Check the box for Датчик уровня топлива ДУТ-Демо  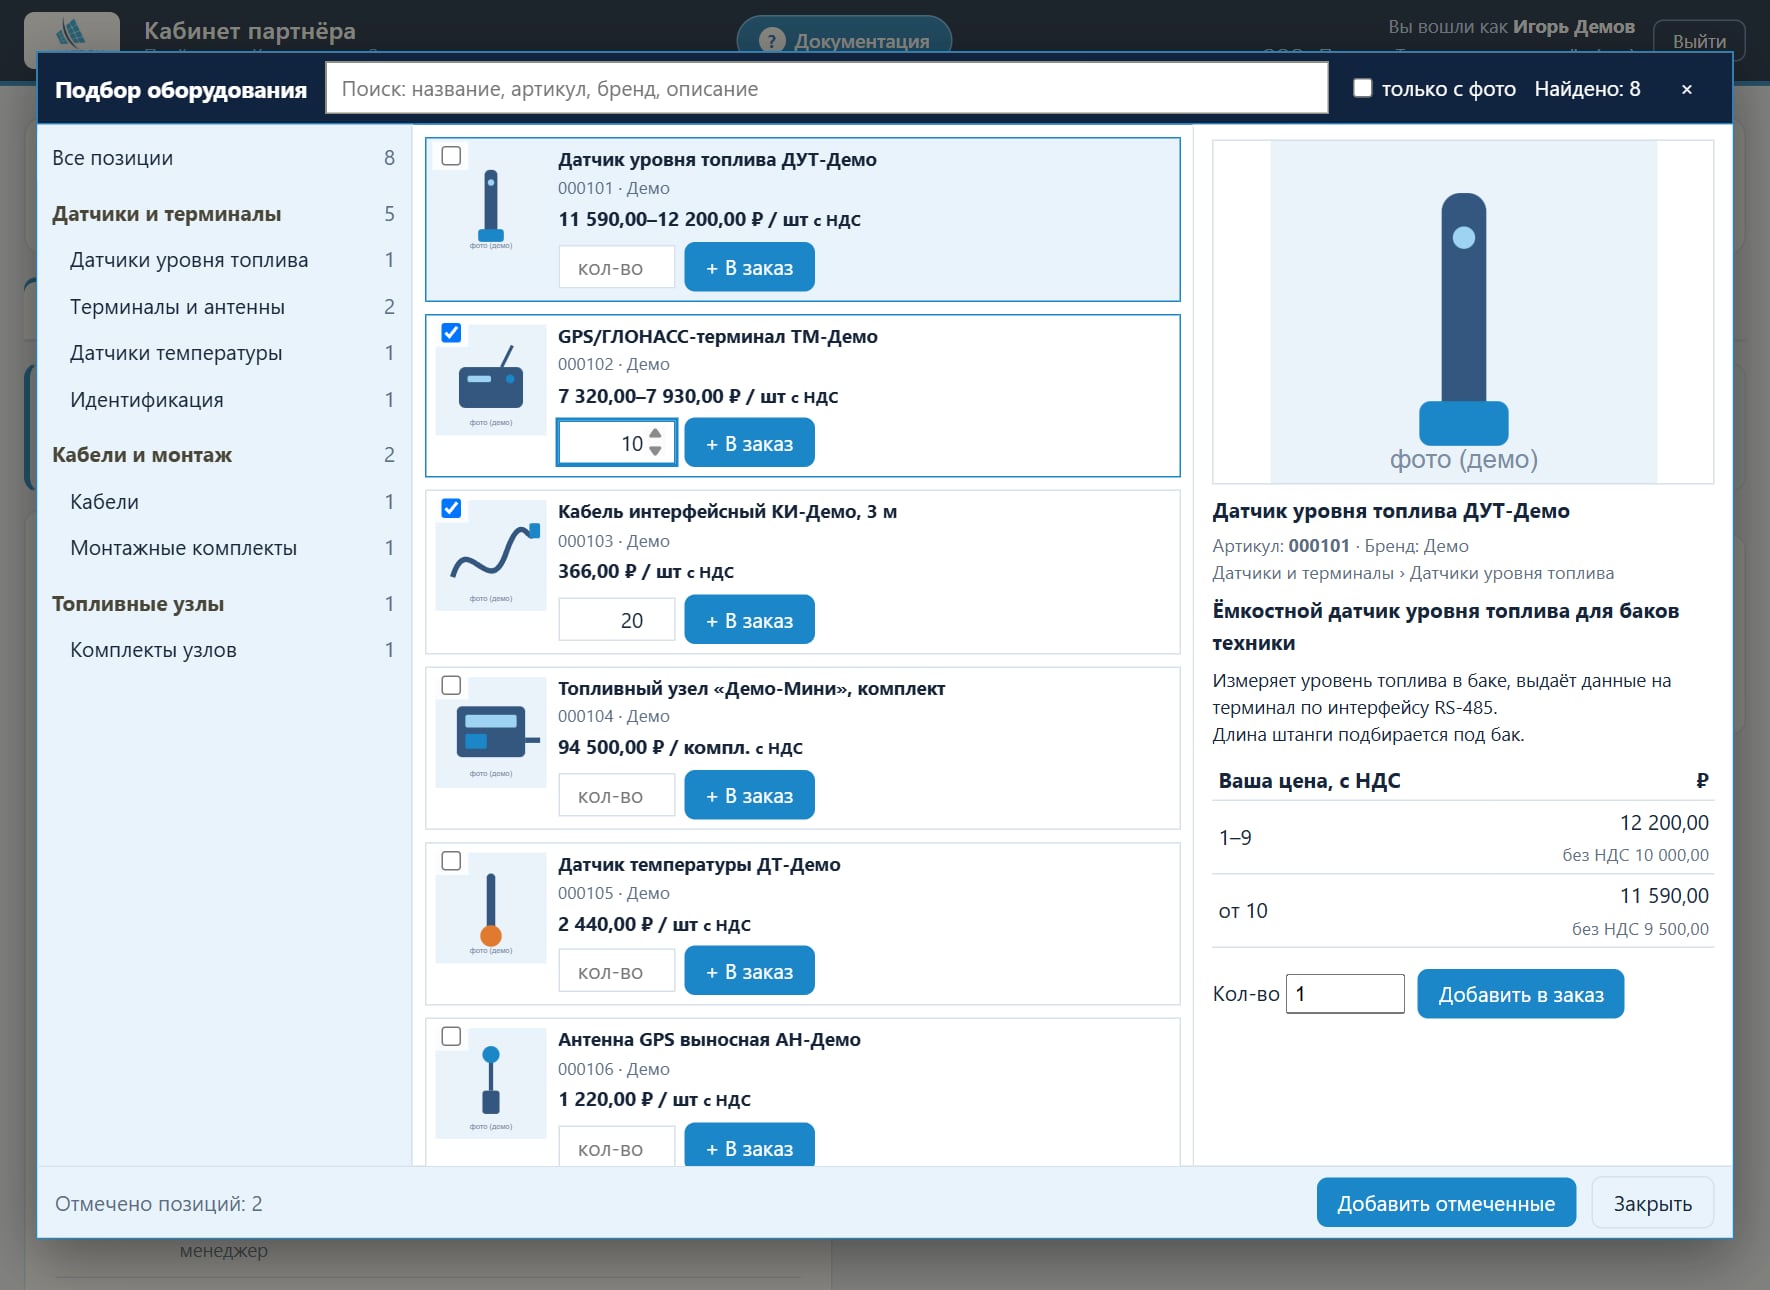click(x=451, y=156)
